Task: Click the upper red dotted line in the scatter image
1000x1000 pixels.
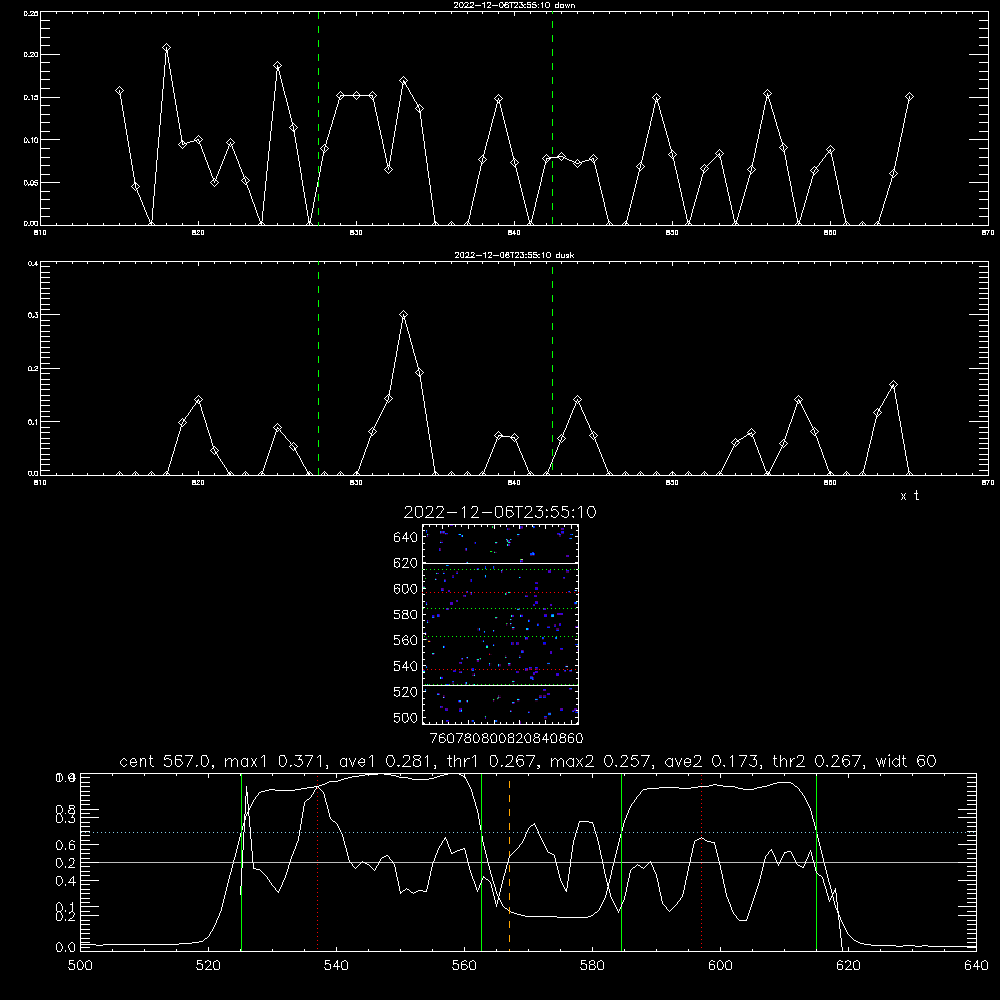Action: (501, 592)
